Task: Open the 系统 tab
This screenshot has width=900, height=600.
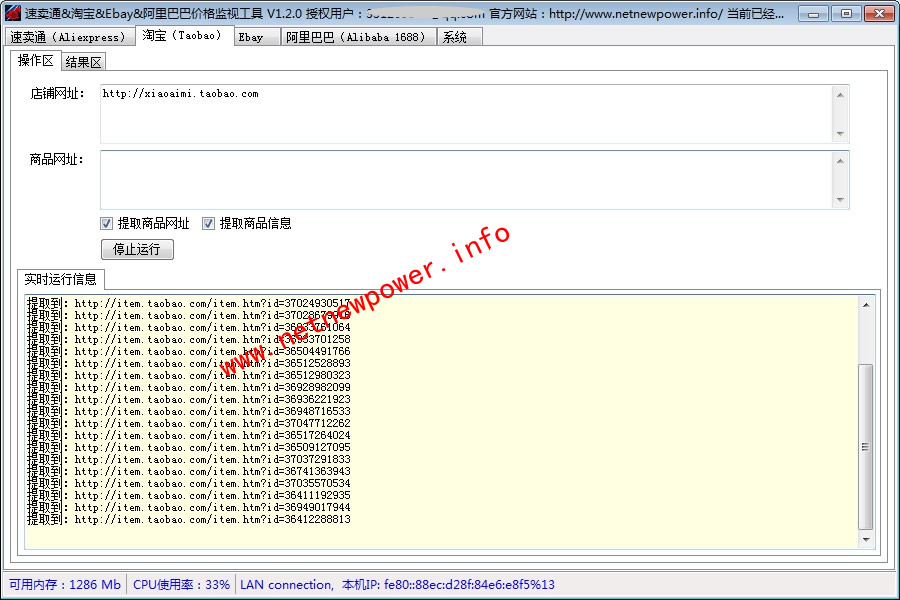Action: [455, 37]
